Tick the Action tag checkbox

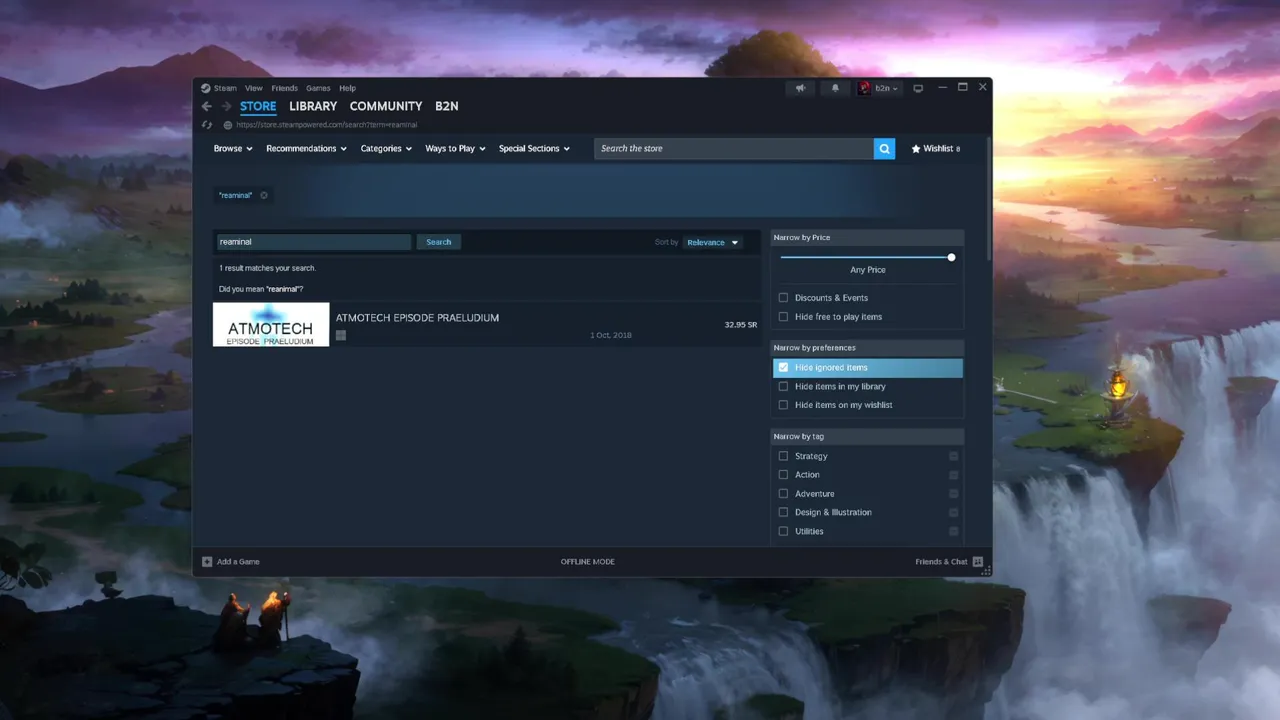tap(783, 475)
